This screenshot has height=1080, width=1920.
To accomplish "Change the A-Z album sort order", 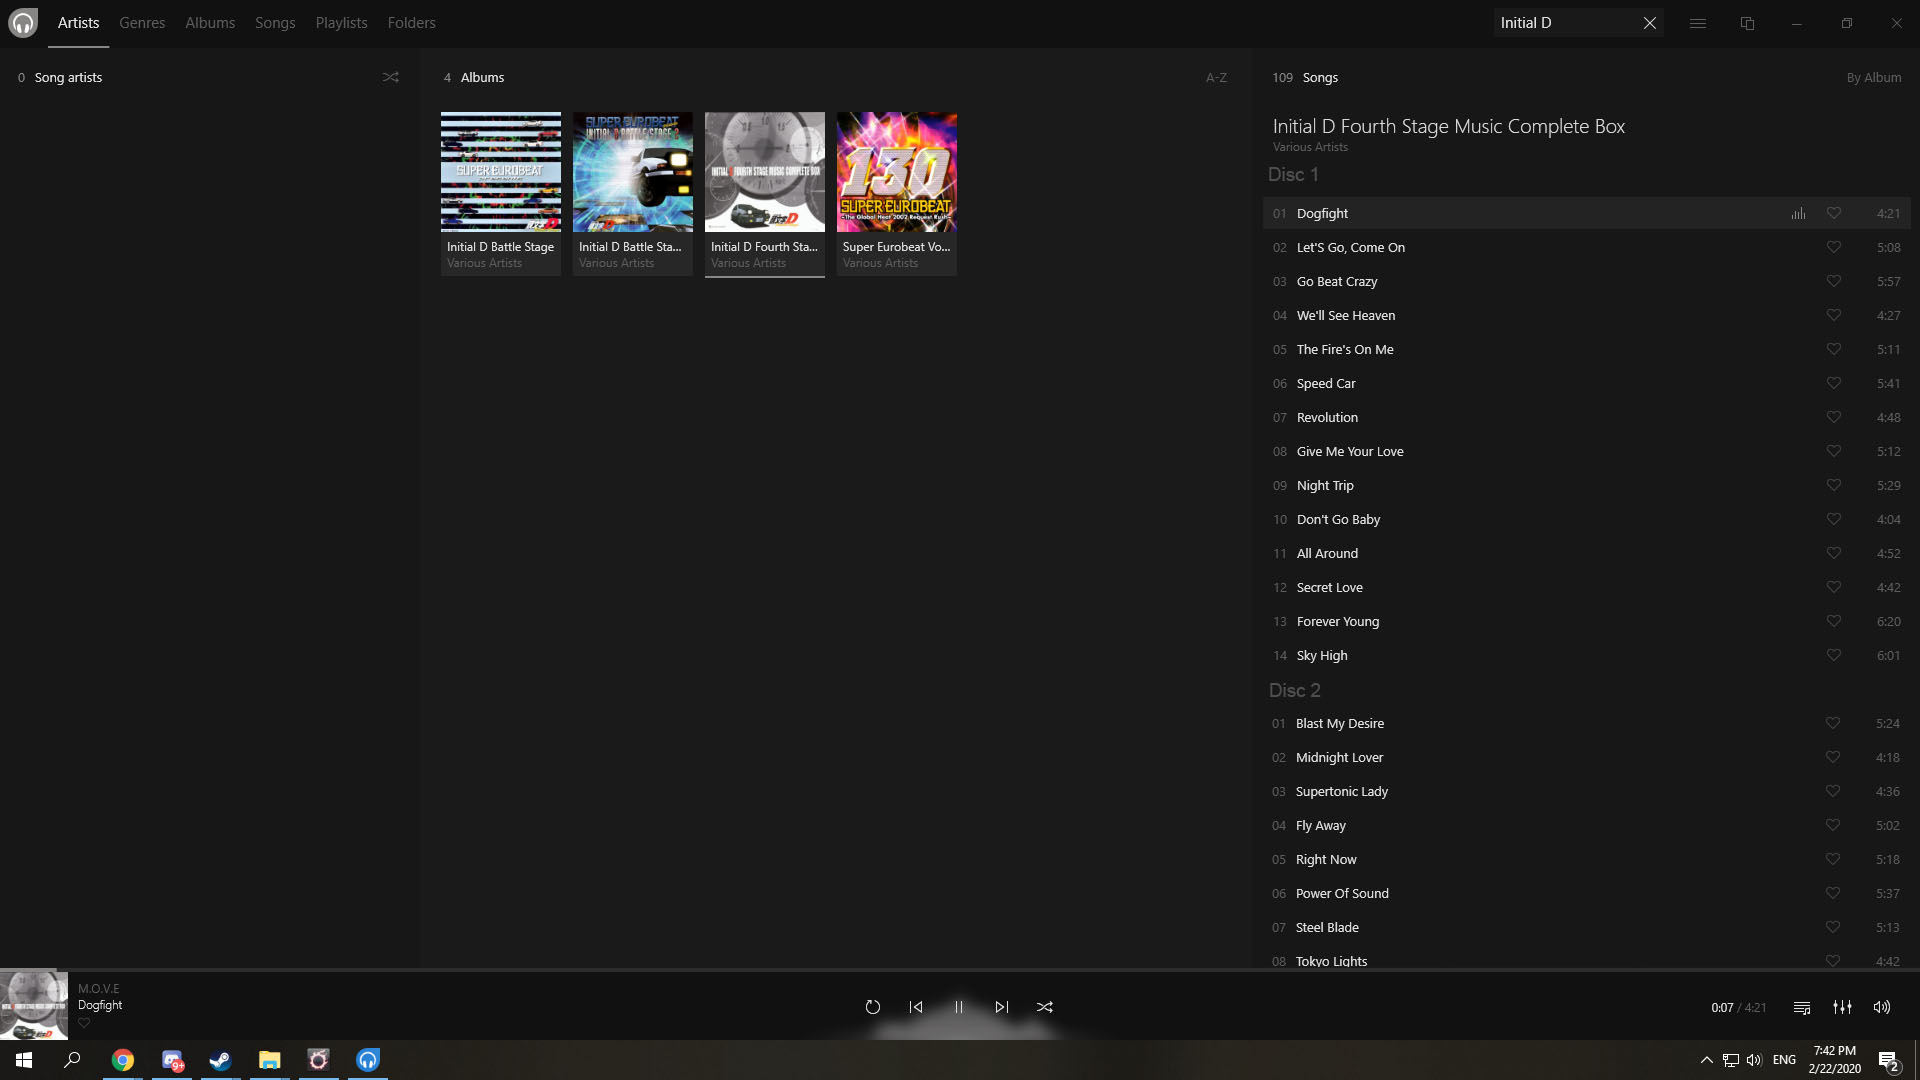I will (1216, 77).
